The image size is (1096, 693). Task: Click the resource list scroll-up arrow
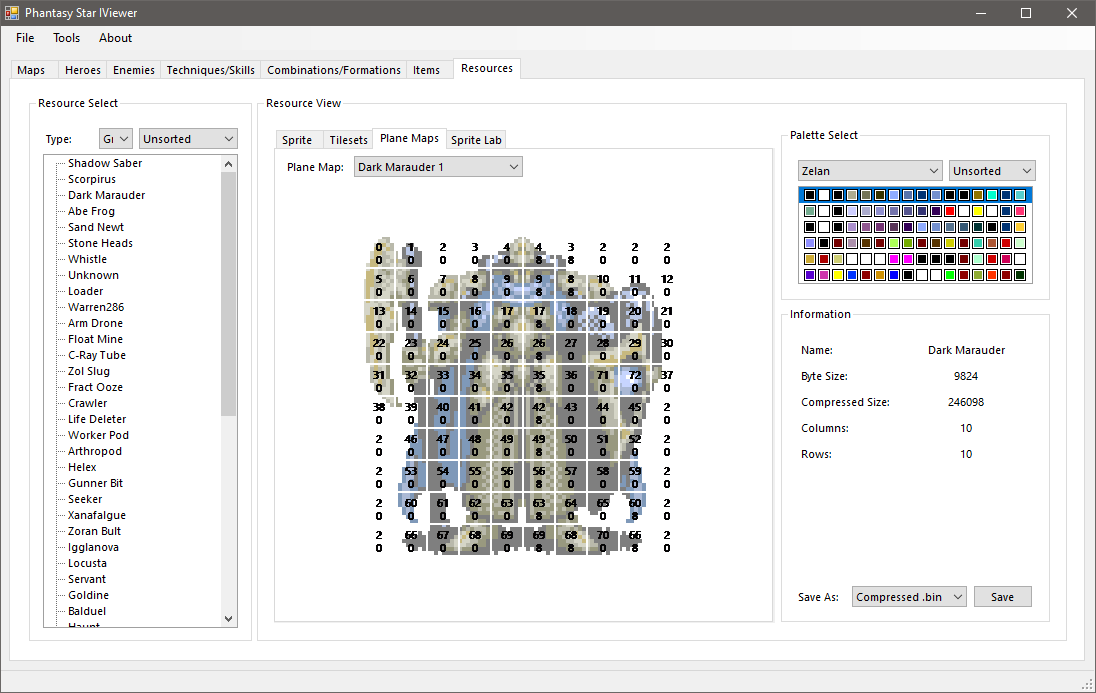tap(229, 164)
